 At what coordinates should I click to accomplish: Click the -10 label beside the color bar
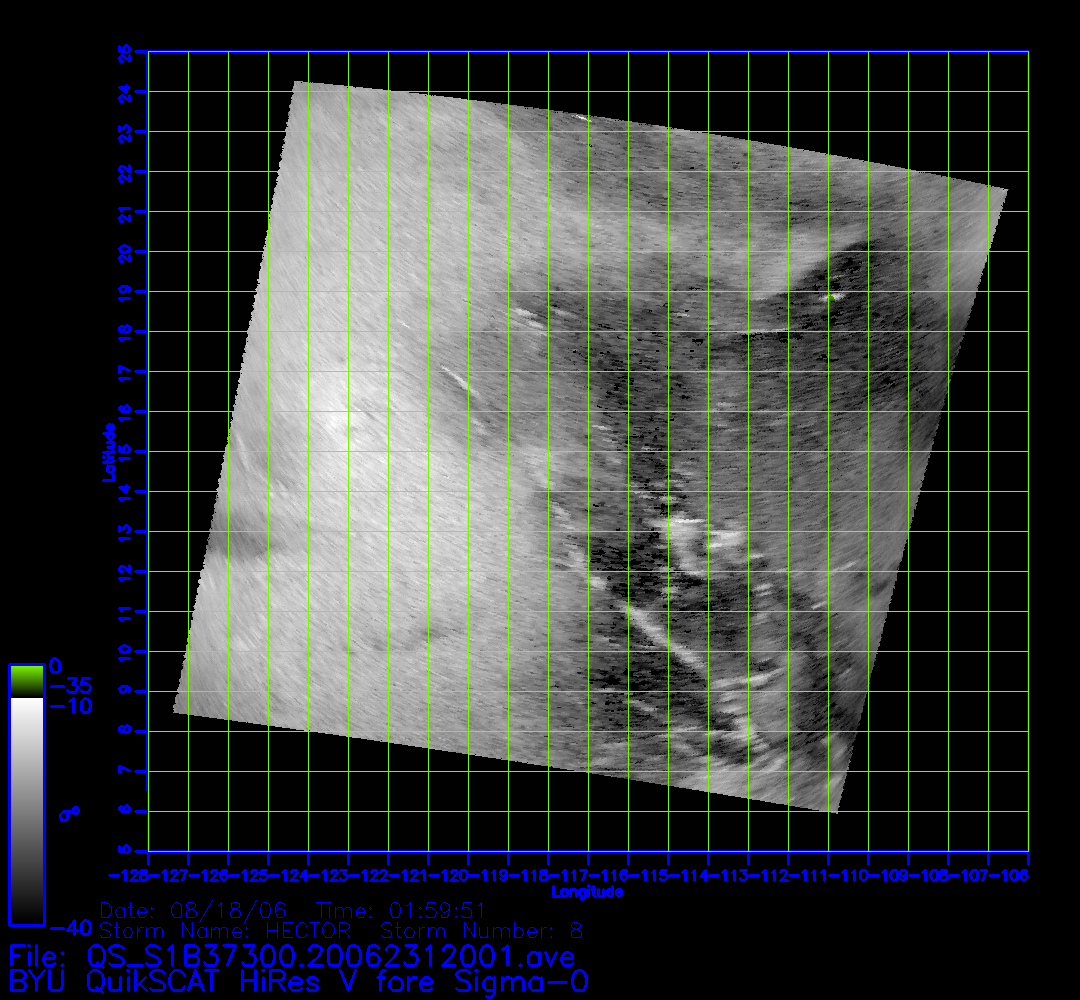pos(71,706)
